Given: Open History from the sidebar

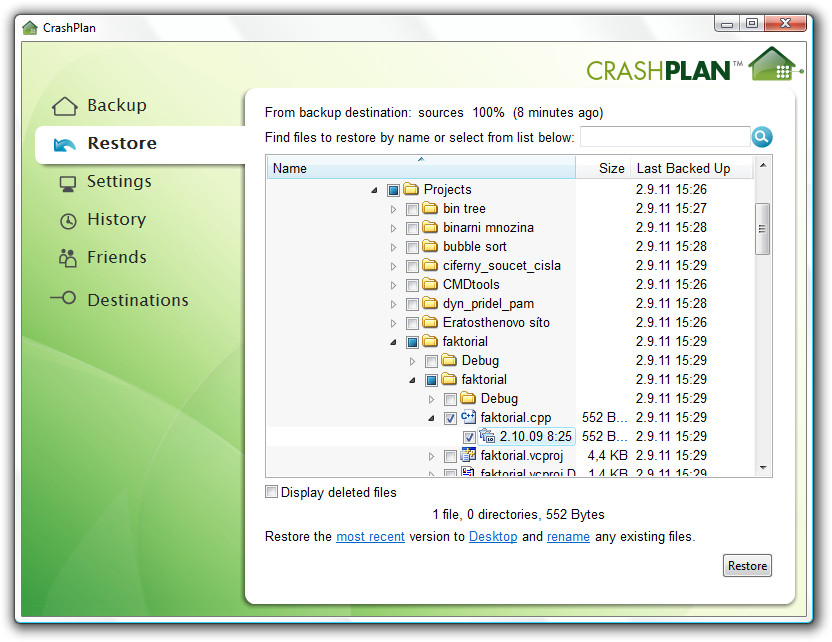Looking at the screenshot, I should [x=102, y=220].
